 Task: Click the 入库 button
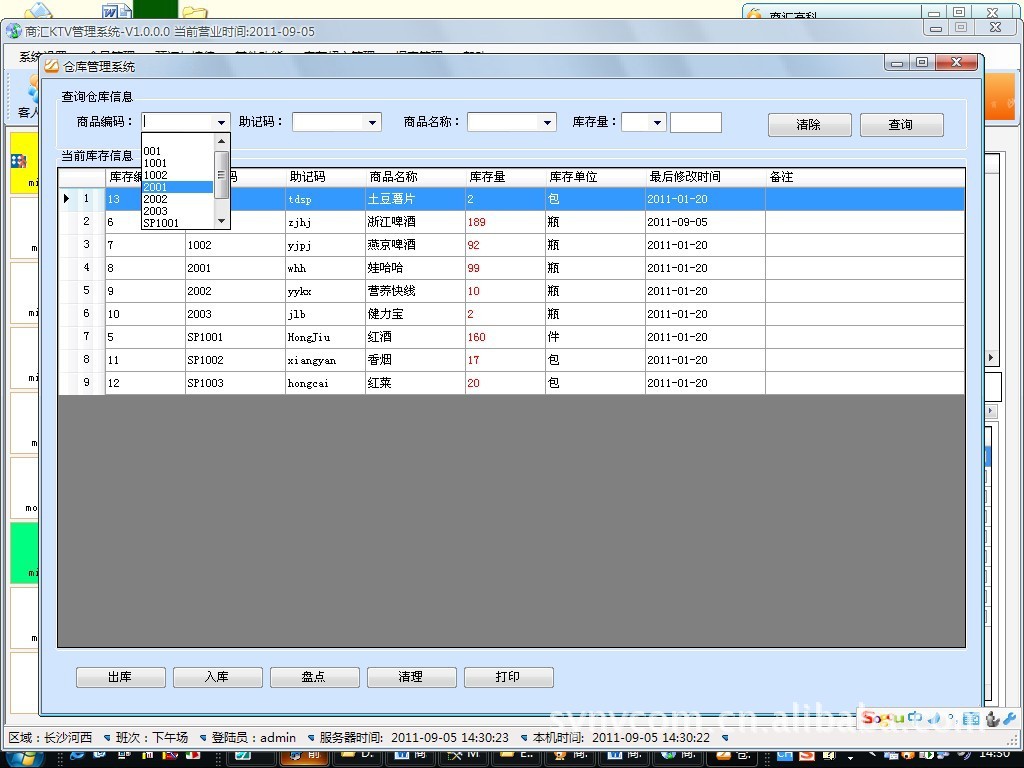pyautogui.click(x=217, y=677)
